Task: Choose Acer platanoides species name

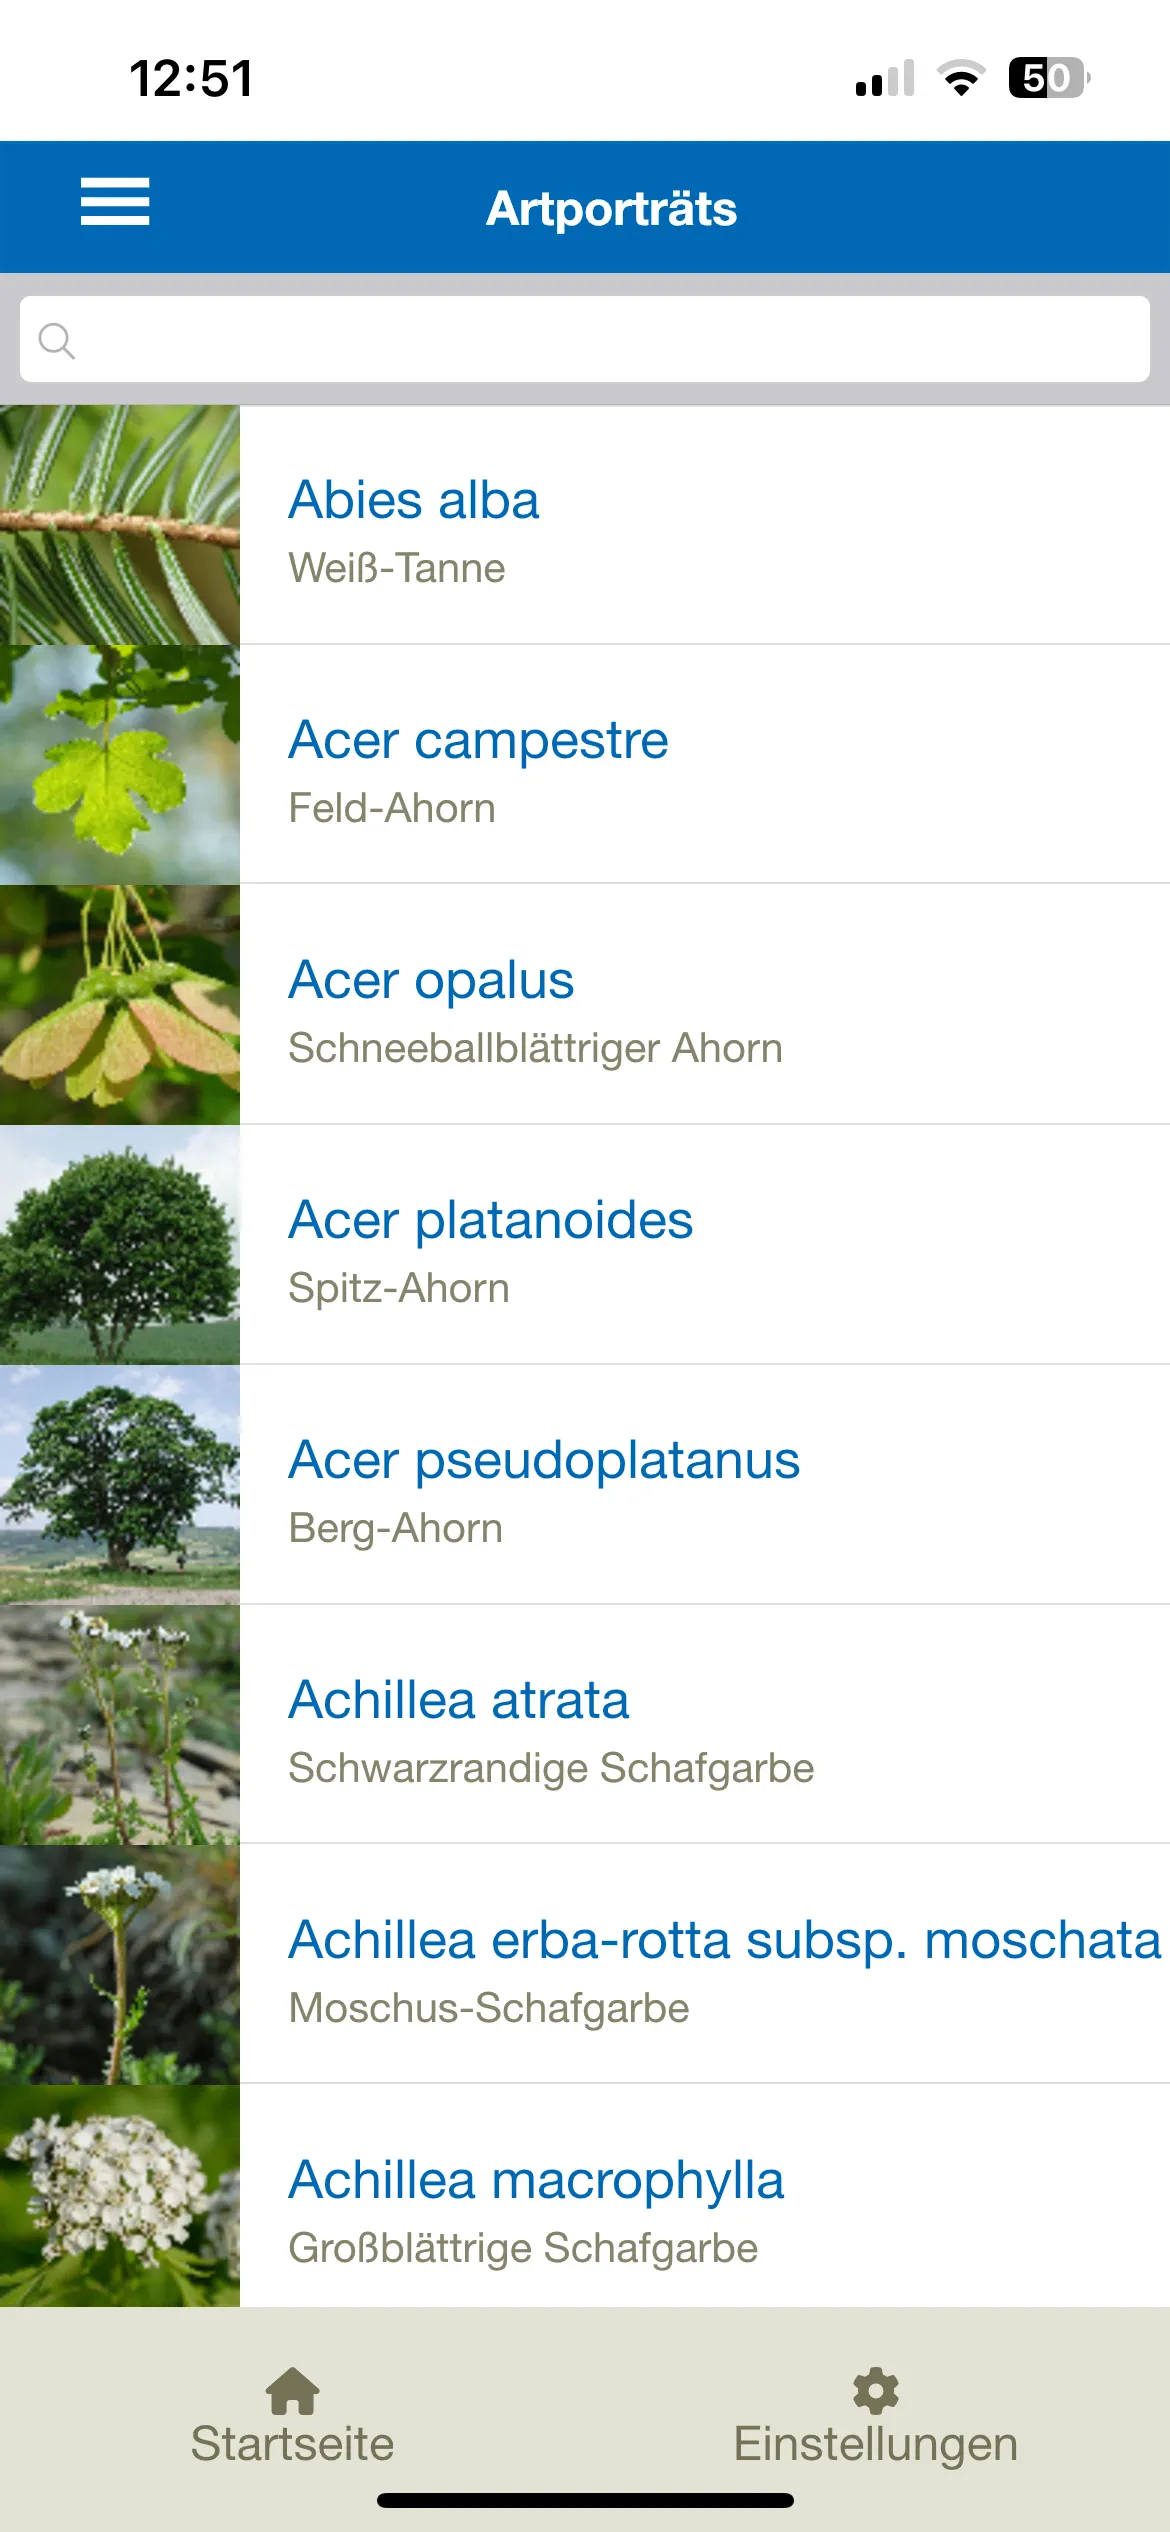Action: [490, 1220]
